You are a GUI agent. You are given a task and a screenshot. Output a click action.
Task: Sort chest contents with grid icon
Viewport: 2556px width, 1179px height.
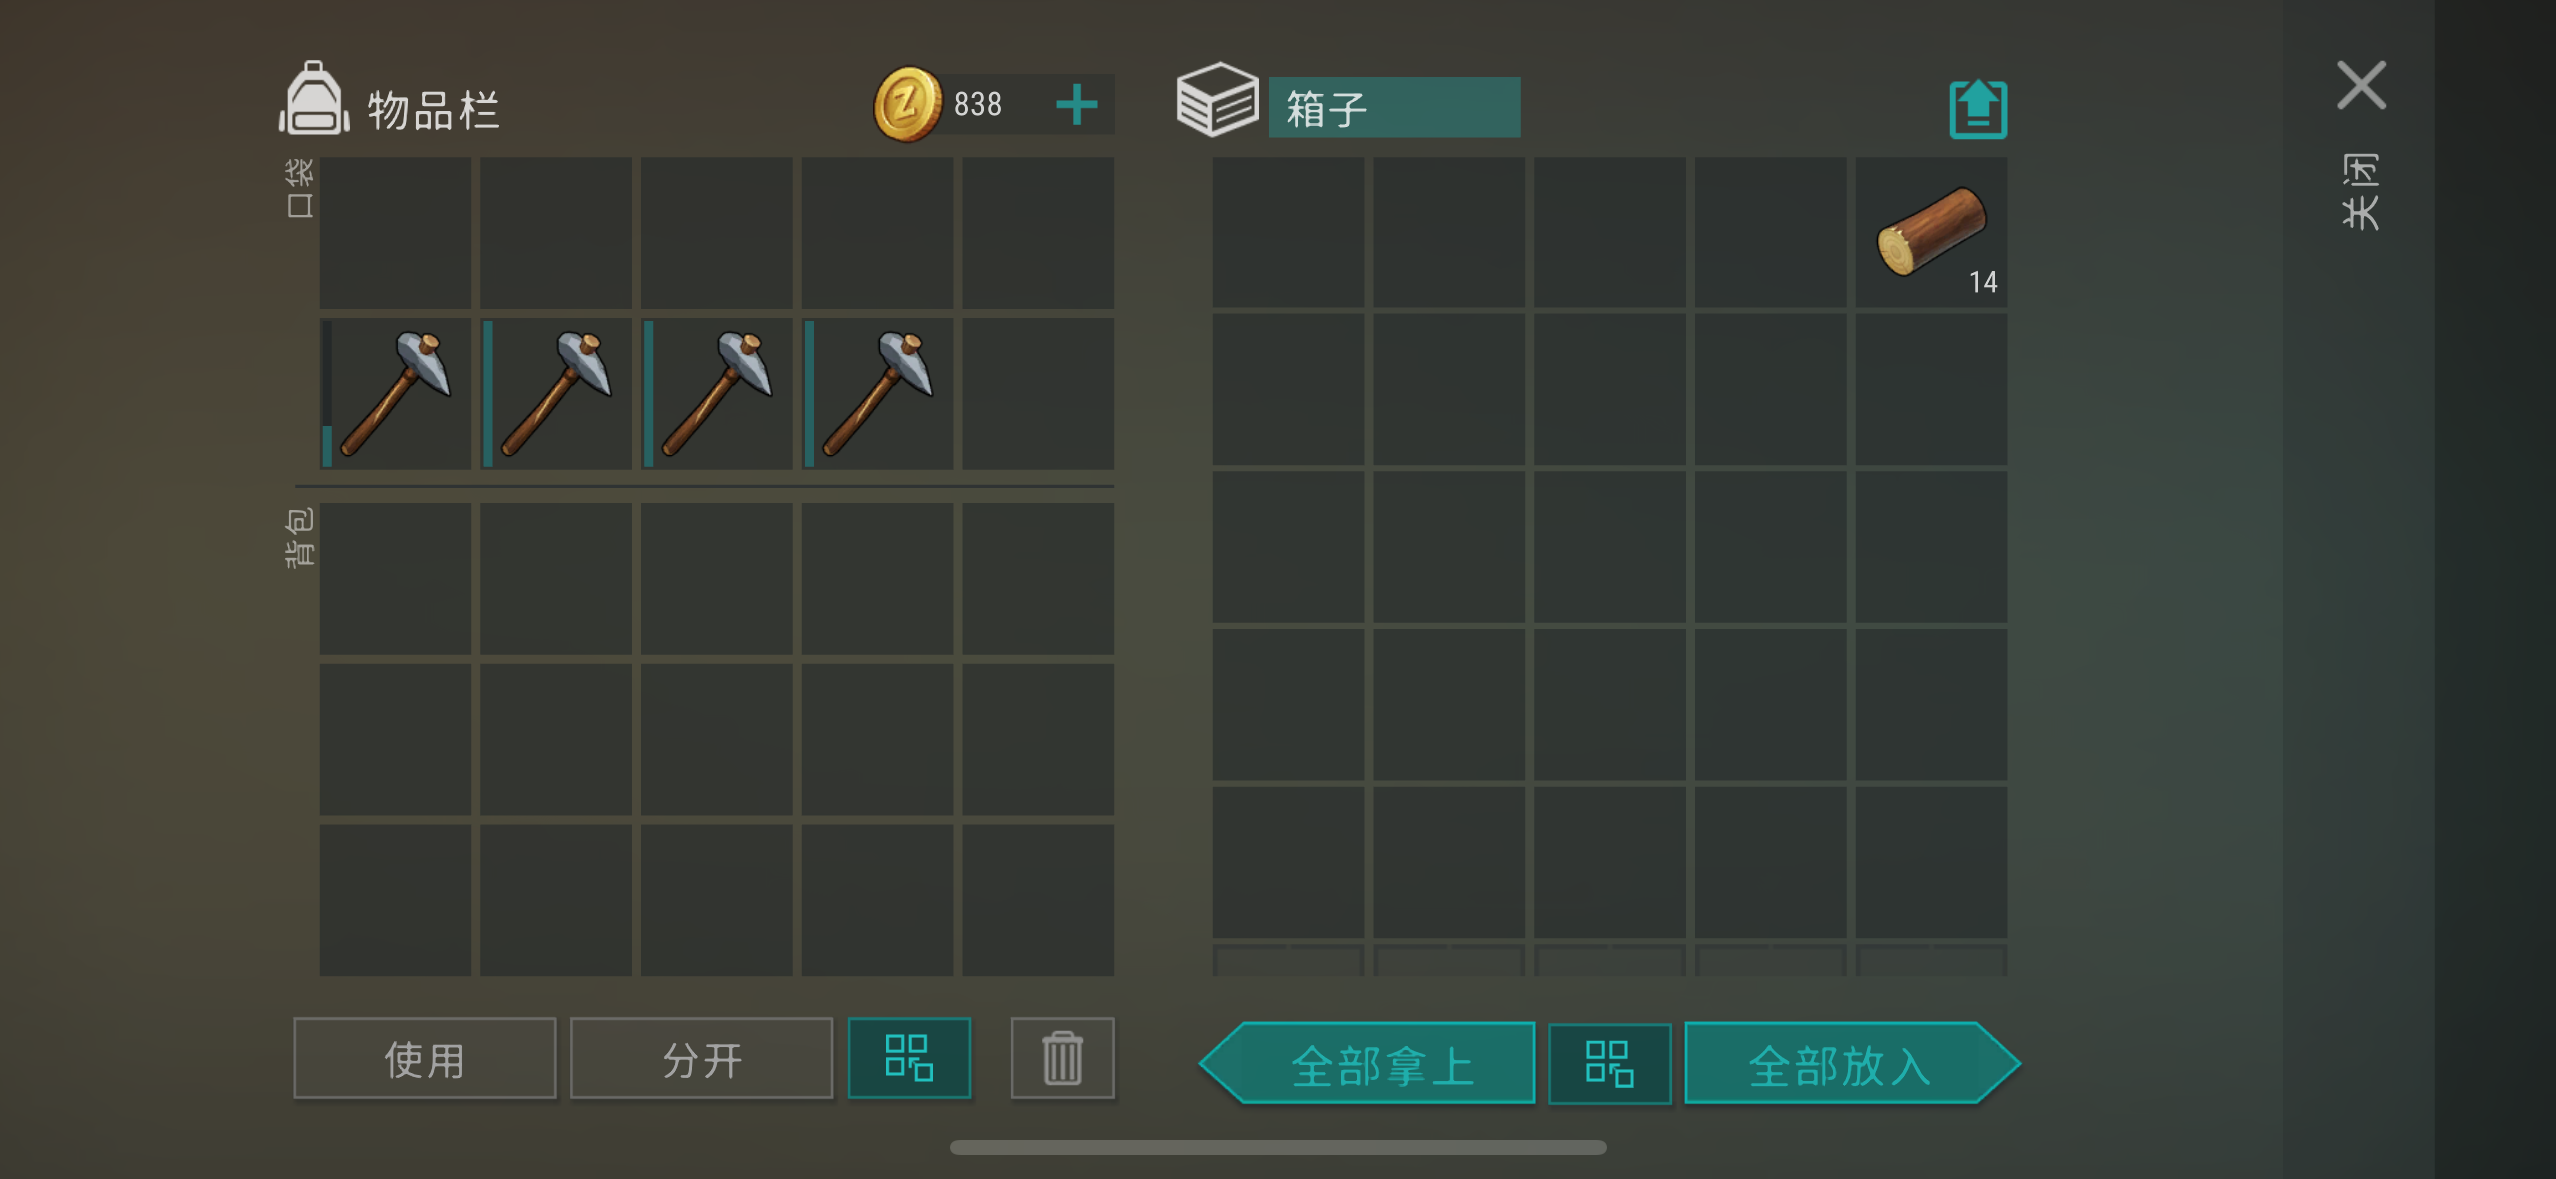[1609, 1063]
